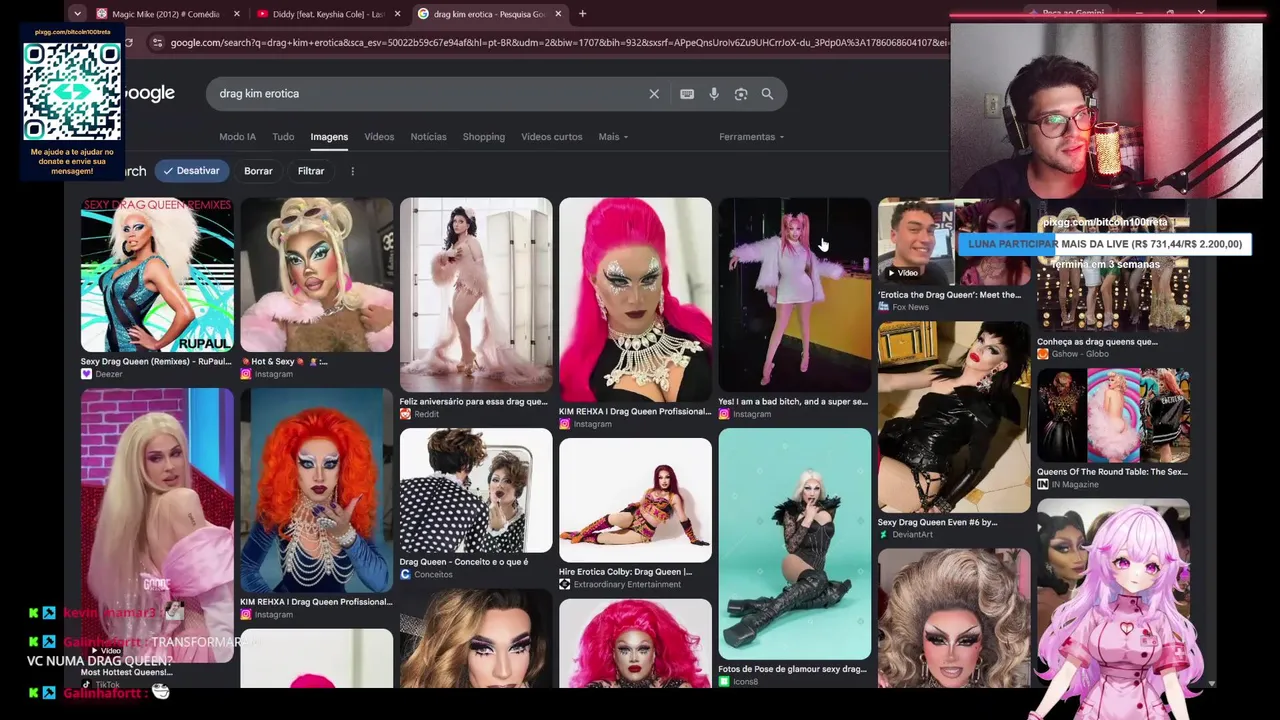This screenshot has height=720, width=1280.
Task: Click the Gshow - Globo source icon
Action: tap(1043, 354)
